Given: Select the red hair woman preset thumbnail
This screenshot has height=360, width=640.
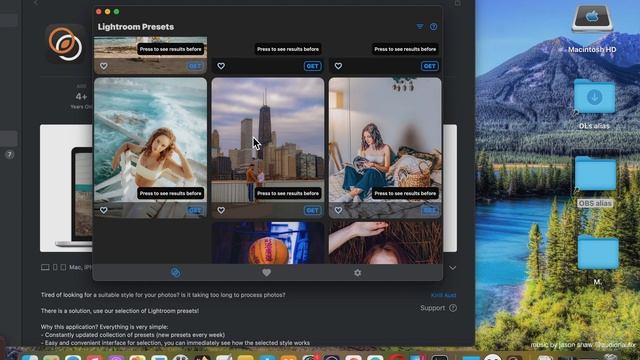Looking at the screenshot, I should coord(385,242).
